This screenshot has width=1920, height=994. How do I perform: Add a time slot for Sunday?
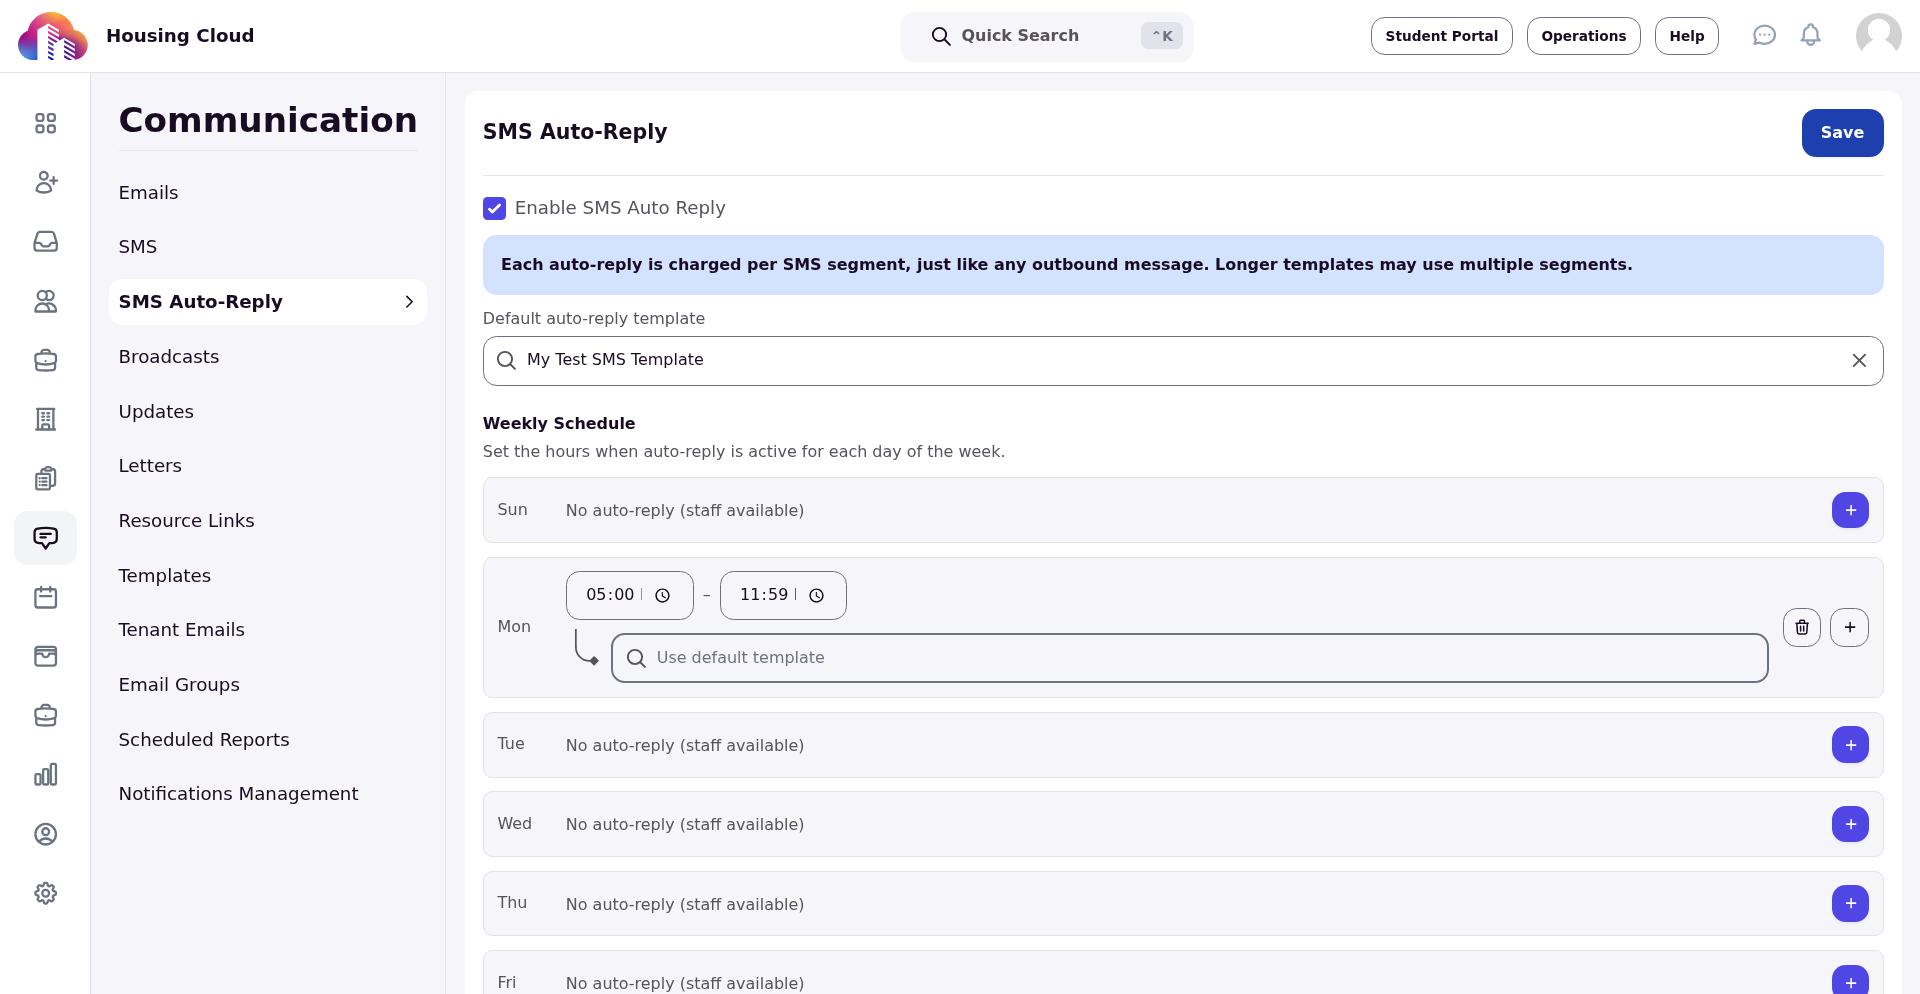[x=1850, y=510]
